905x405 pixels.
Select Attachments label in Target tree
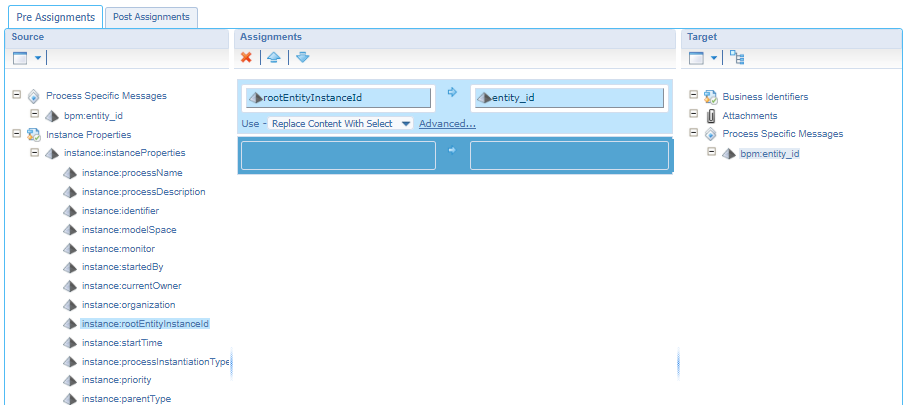coord(750,115)
